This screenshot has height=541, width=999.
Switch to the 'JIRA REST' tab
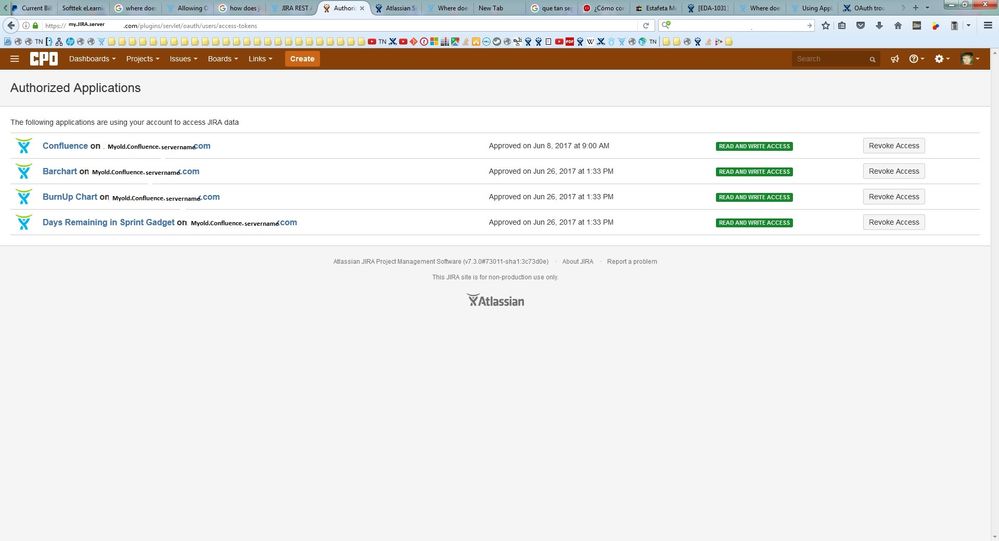(x=290, y=8)
